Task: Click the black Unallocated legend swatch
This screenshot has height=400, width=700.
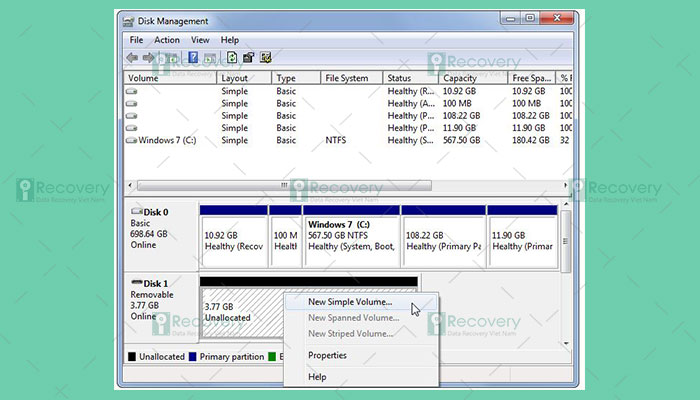Action: [x=132, y=357]
